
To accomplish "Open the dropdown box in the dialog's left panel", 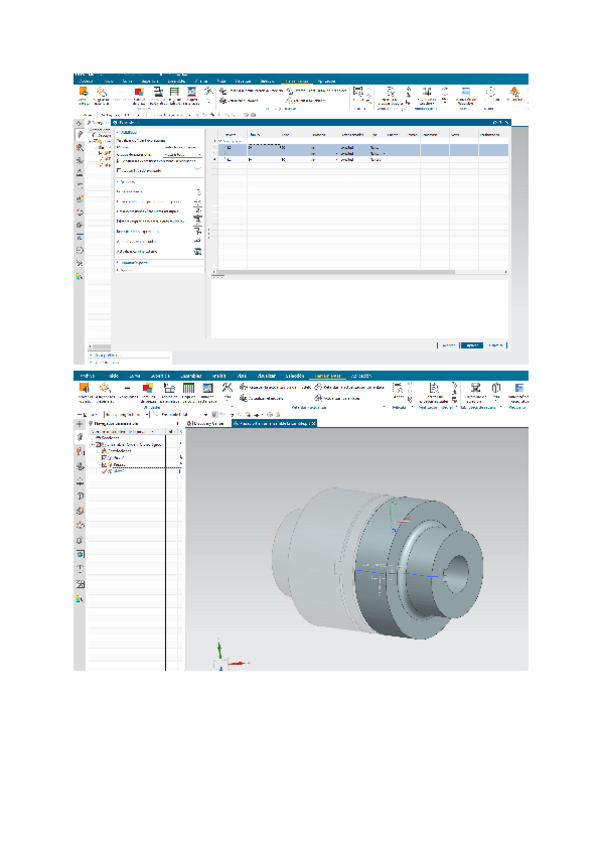I will pyautogui.click(x=181, y=155).
